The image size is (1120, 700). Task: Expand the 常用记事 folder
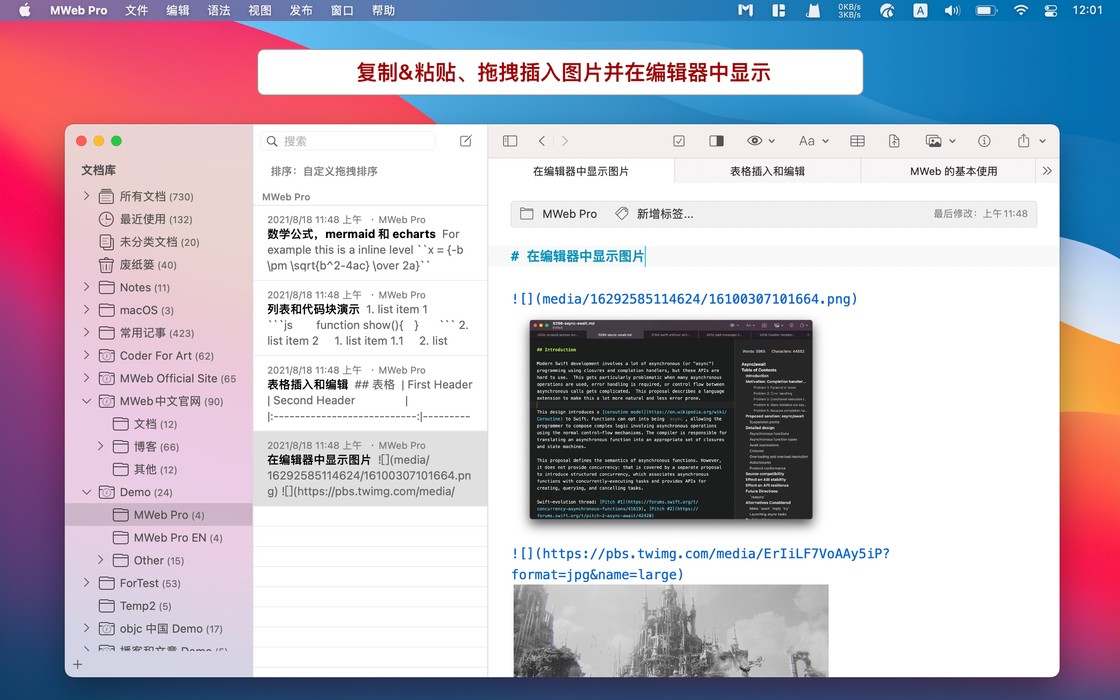[86, 332]
